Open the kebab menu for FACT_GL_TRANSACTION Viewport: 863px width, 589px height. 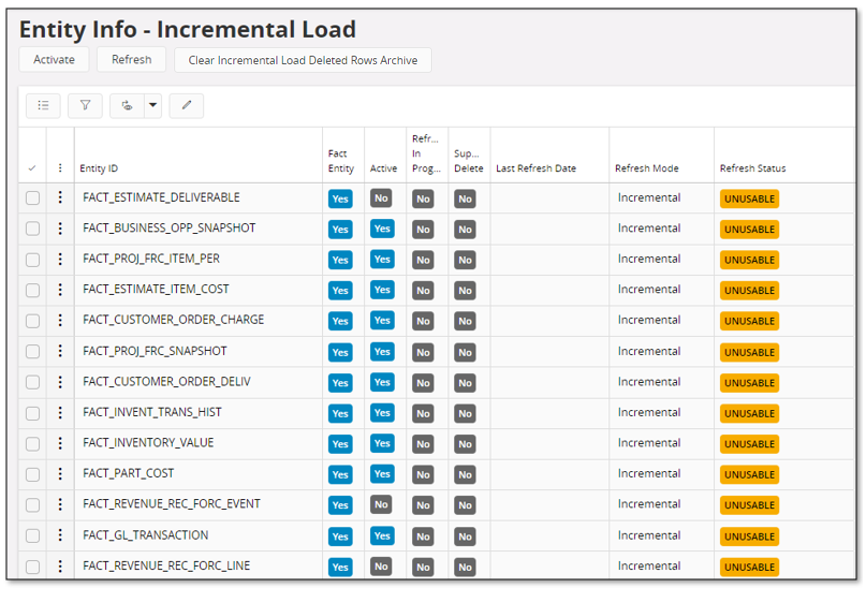coord(60,536)
